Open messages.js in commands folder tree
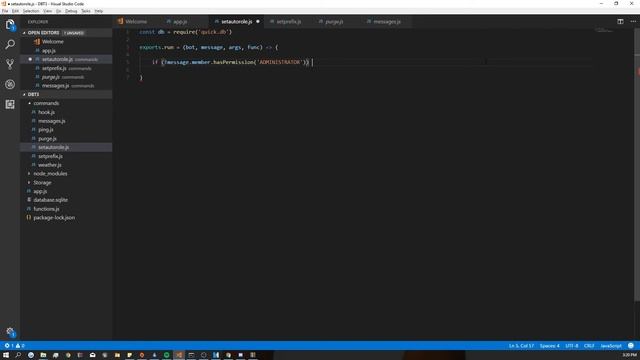Screen dimensions: 640x360 tap(51, 121)
